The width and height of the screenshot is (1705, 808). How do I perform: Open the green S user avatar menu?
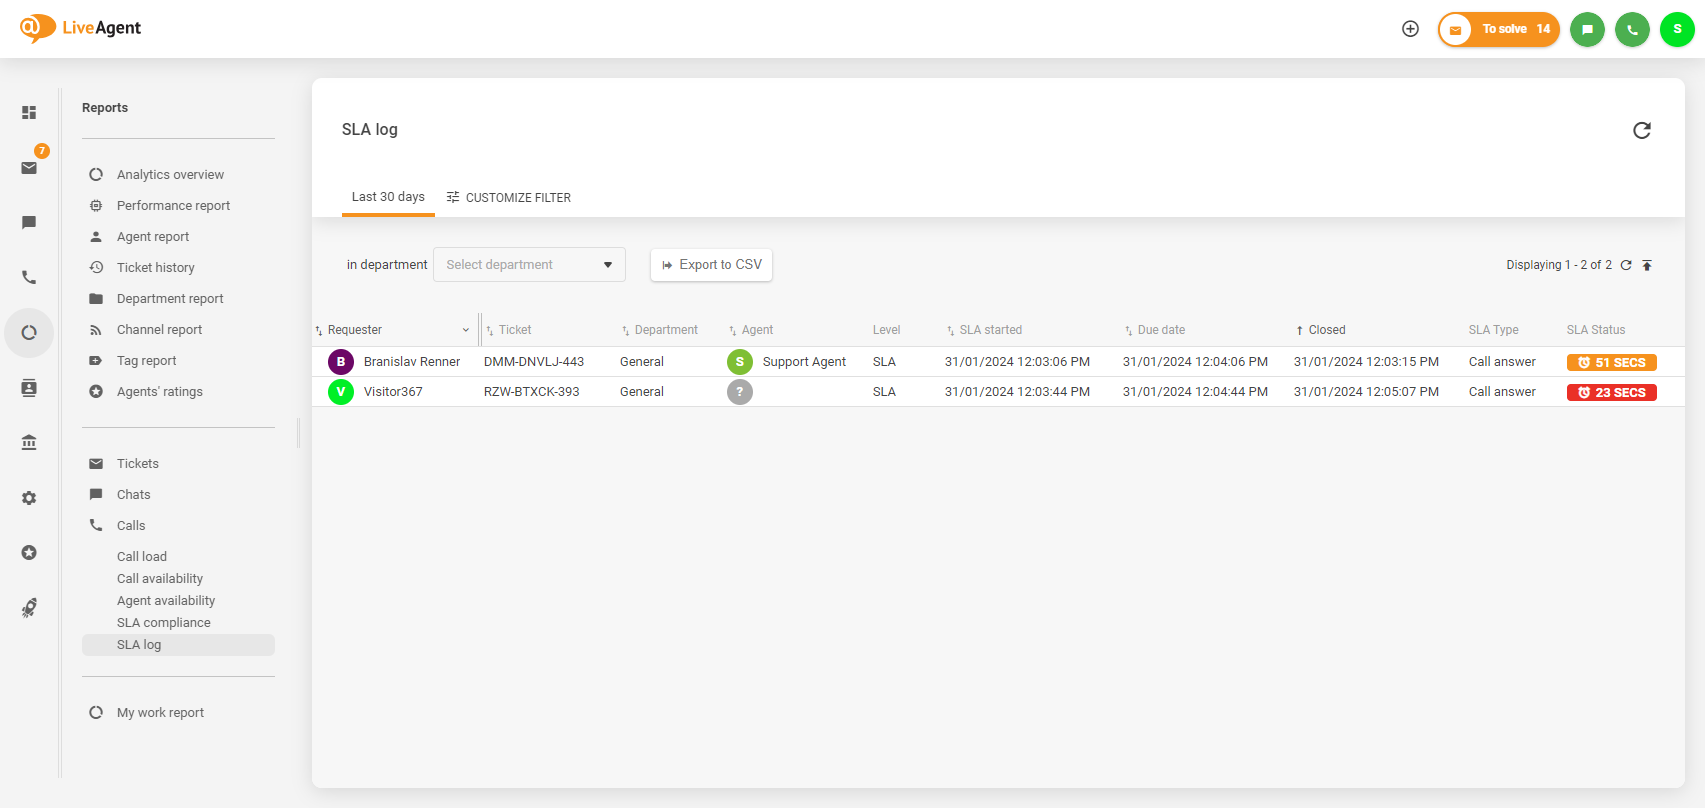click(x=1677, y=29)
